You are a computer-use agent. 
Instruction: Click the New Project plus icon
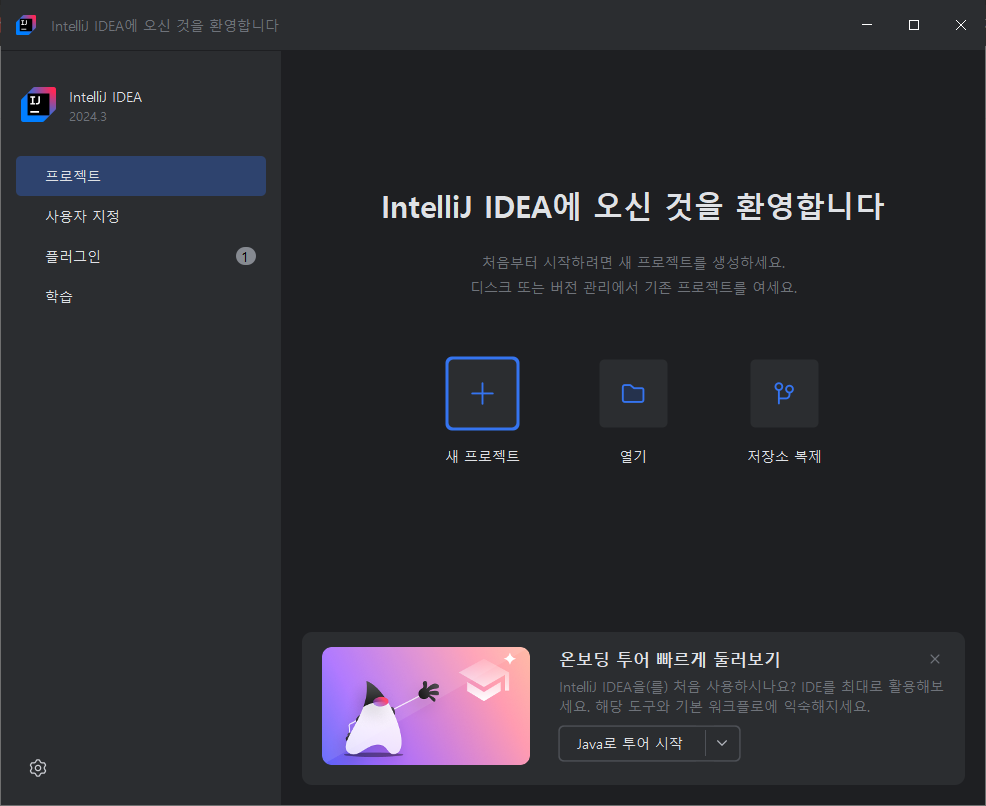(x=482, y=394)
